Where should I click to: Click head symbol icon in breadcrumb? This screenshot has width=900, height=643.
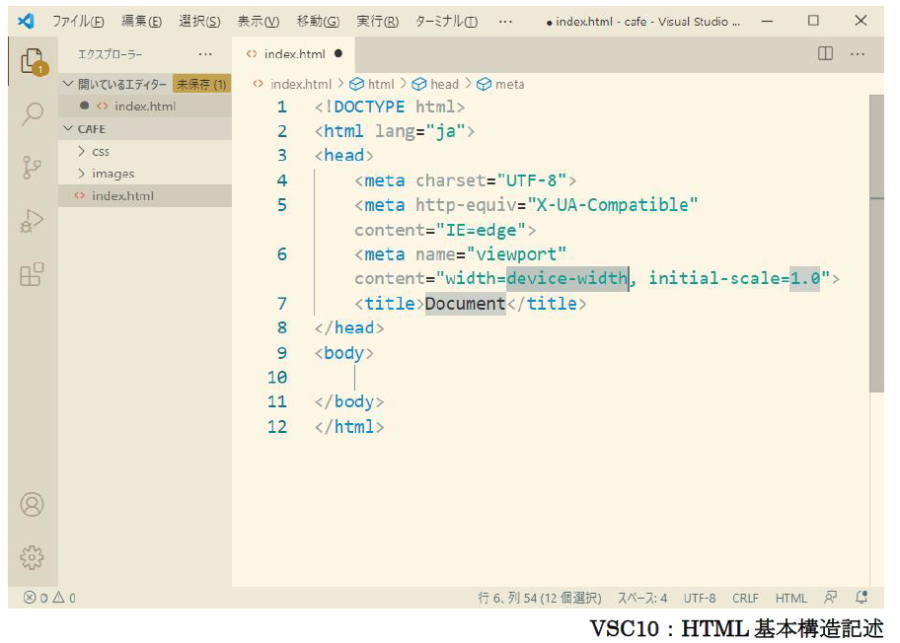click(x=419, y=84)
